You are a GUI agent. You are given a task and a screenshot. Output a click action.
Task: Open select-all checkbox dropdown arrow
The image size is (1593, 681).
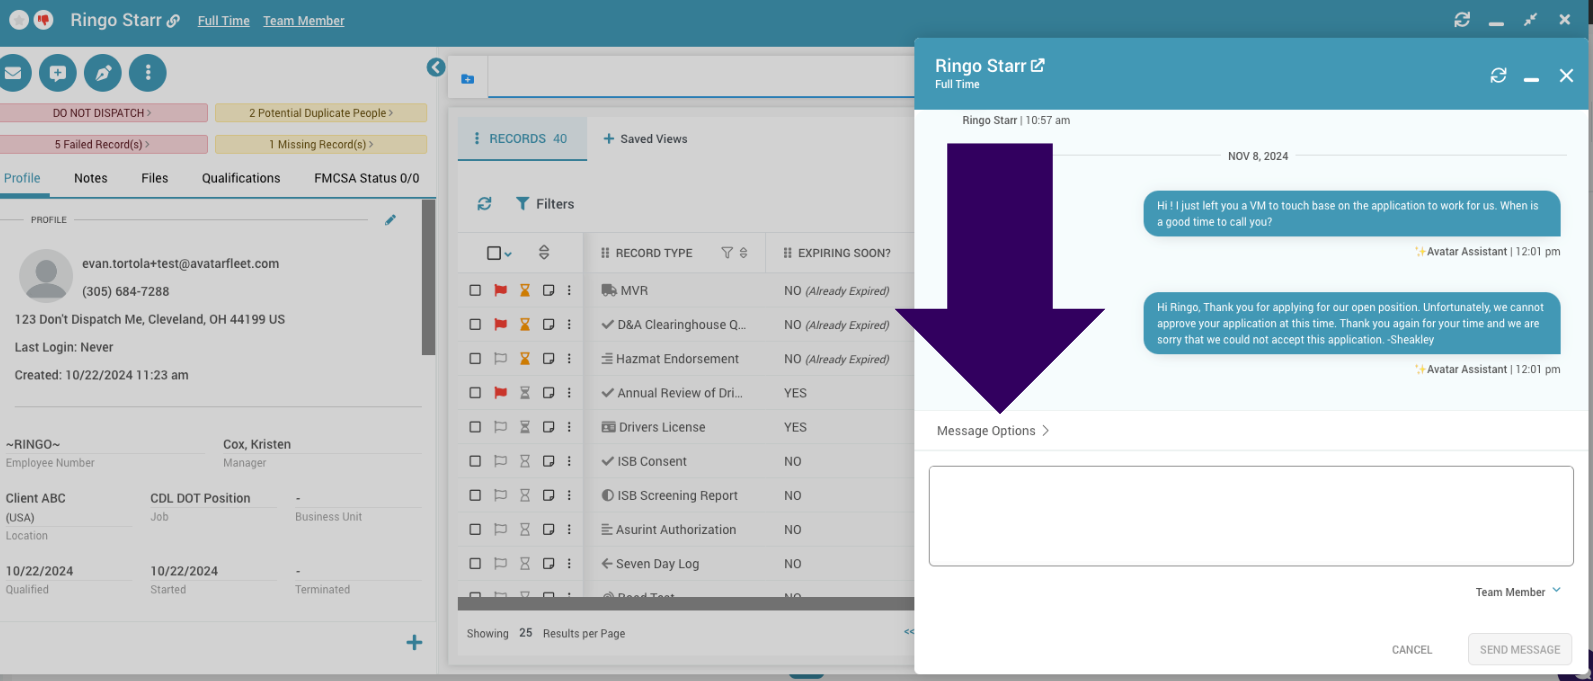coord(508,254)
